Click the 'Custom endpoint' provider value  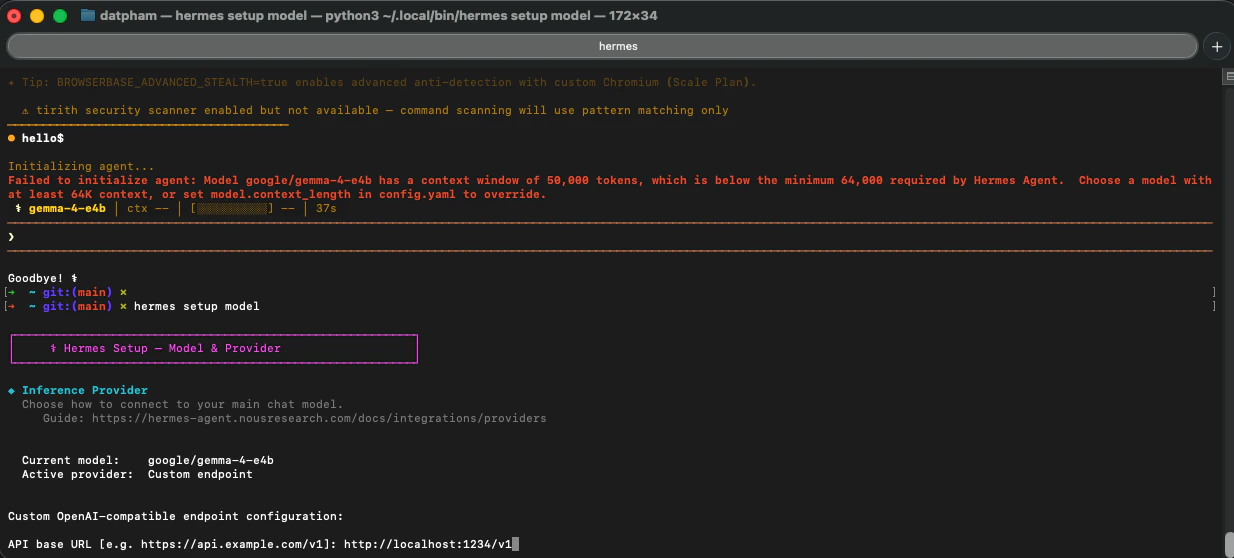[200, 474]
